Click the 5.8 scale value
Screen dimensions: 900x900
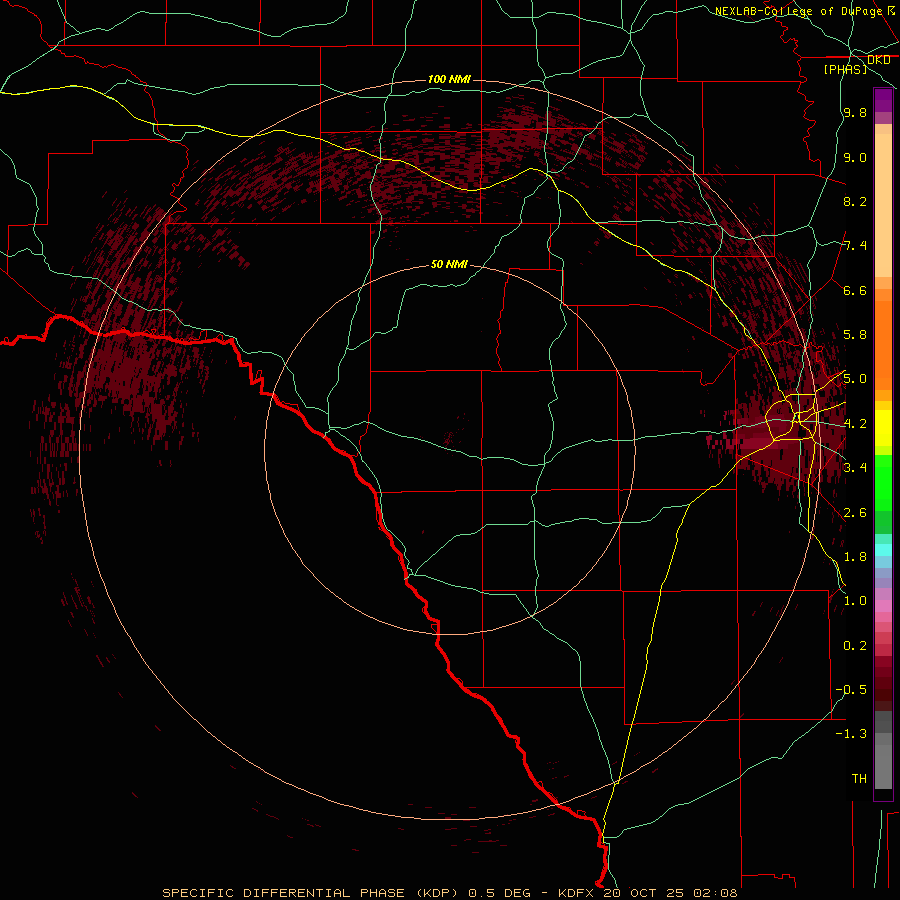pos(855,334)
